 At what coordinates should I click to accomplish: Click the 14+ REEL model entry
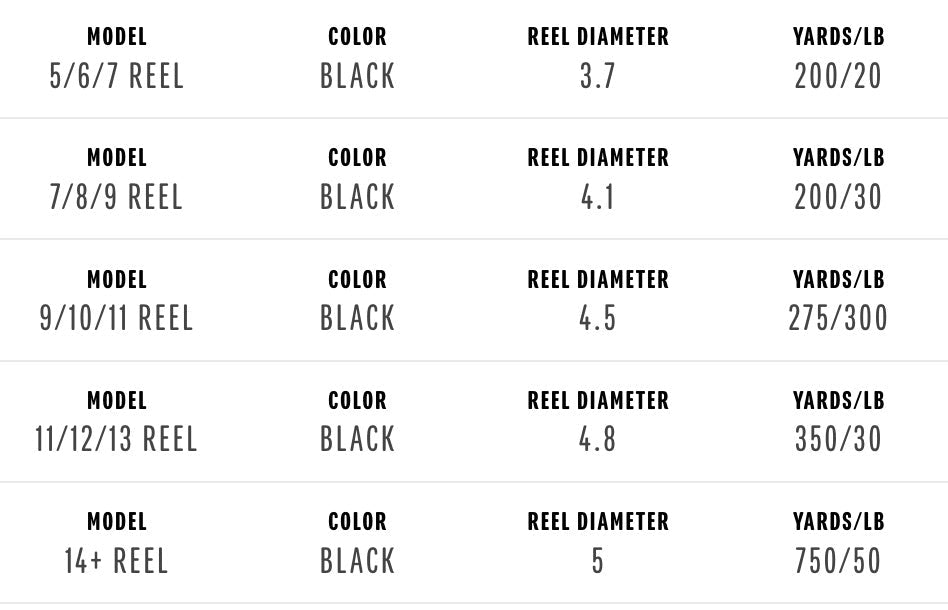point(117,562)
